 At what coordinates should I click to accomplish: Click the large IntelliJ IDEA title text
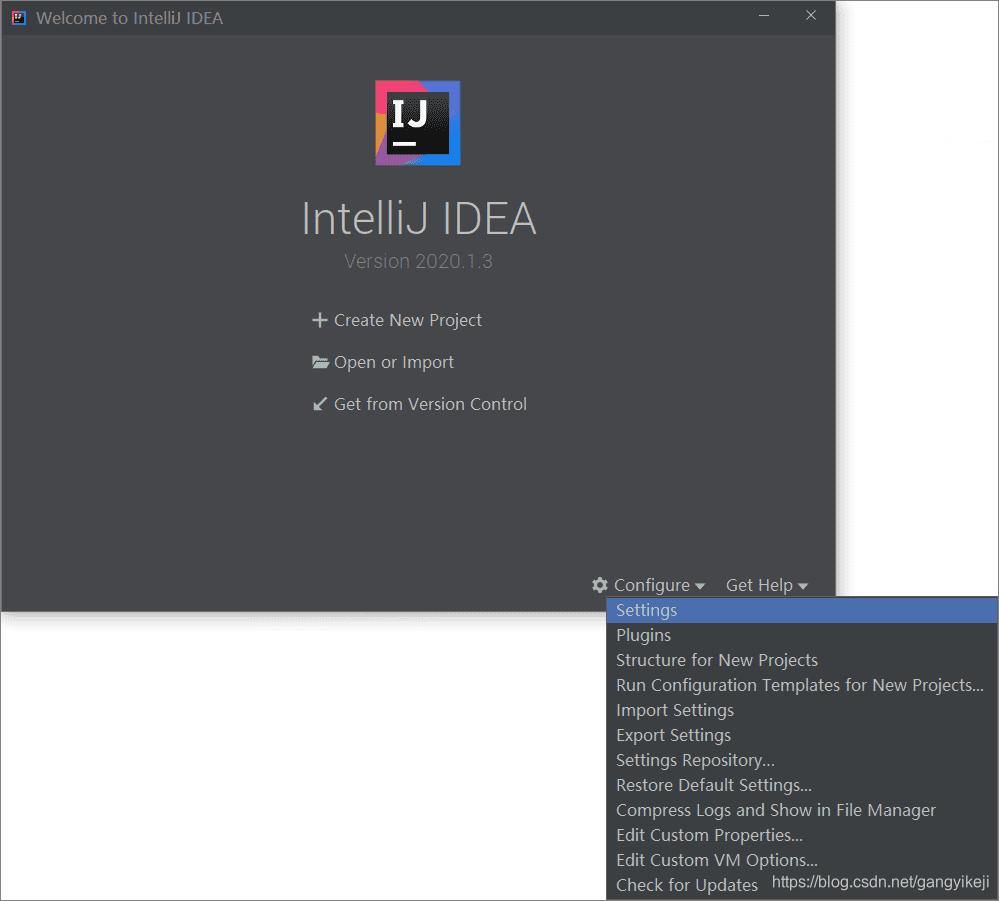(x=419, y=219)
